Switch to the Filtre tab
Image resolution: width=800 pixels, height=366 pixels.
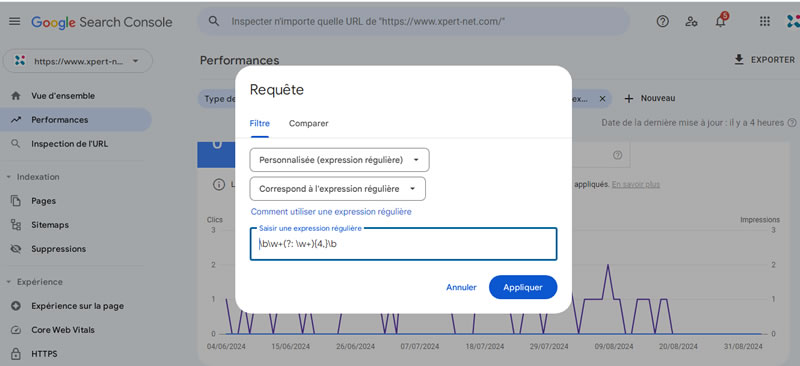259,124
